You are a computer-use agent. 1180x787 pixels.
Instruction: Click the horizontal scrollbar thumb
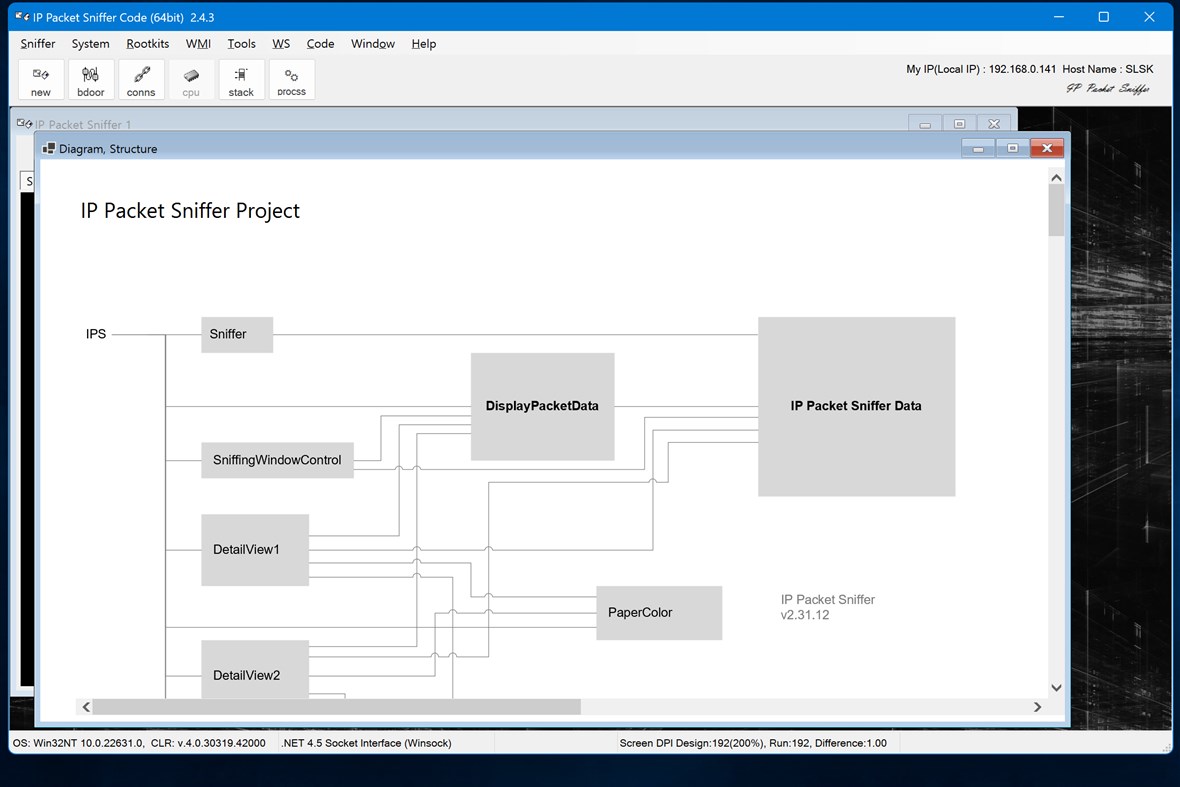coord(336,706)
